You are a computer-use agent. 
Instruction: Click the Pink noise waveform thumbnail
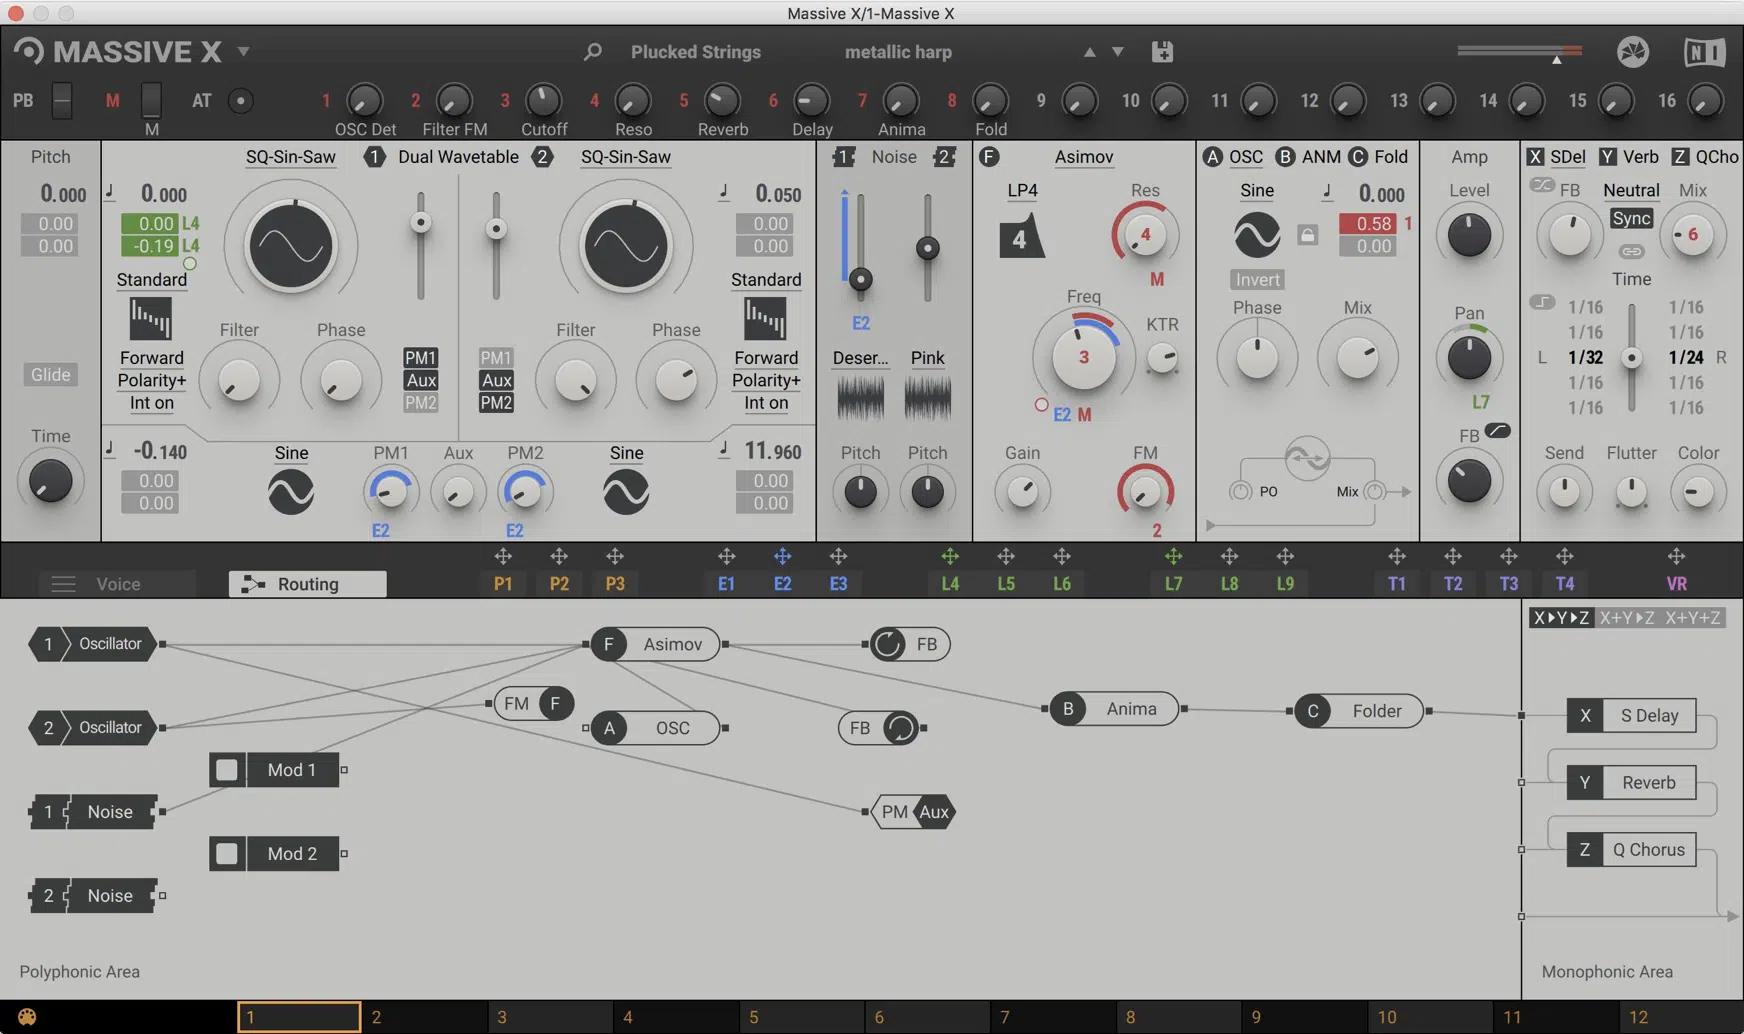pos(927,398)
